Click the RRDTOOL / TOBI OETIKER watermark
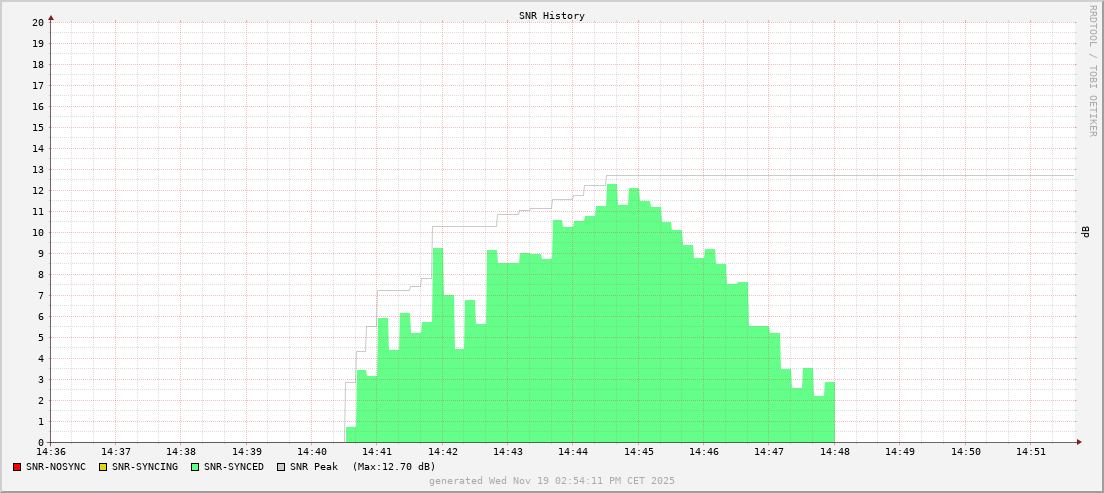This screenshot has width=1104, height=493. 1092,70
